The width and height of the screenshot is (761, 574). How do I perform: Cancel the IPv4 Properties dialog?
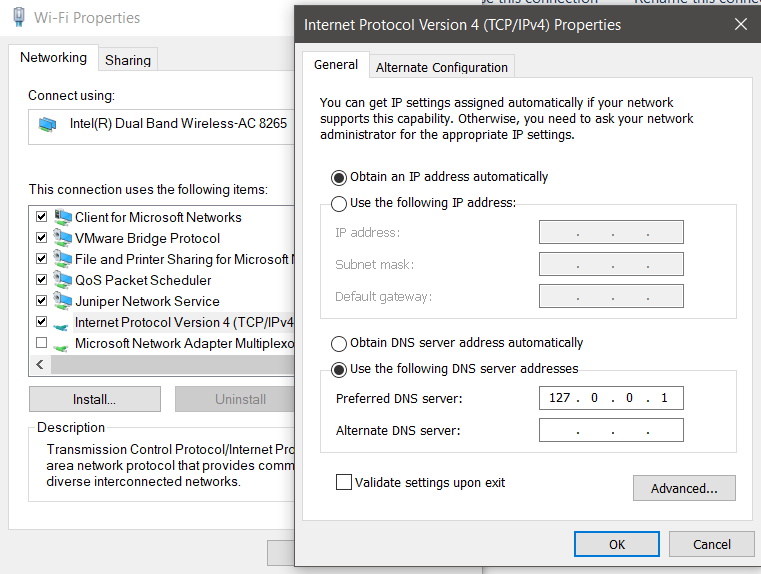(711, 544)
